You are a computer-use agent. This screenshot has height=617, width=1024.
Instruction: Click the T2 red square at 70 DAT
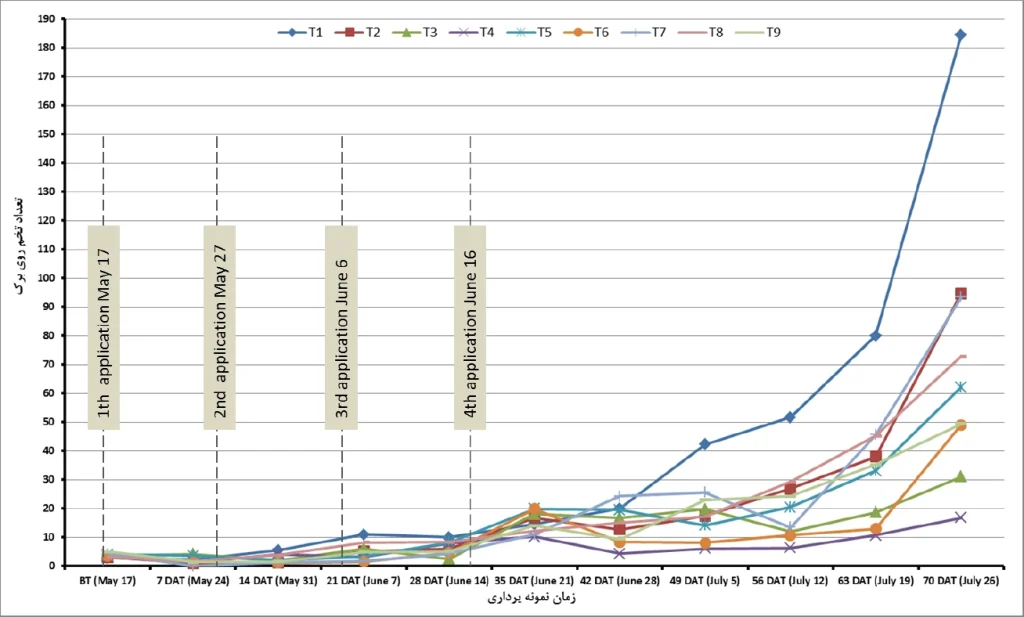pyautogui.click(x=961, y=294)
